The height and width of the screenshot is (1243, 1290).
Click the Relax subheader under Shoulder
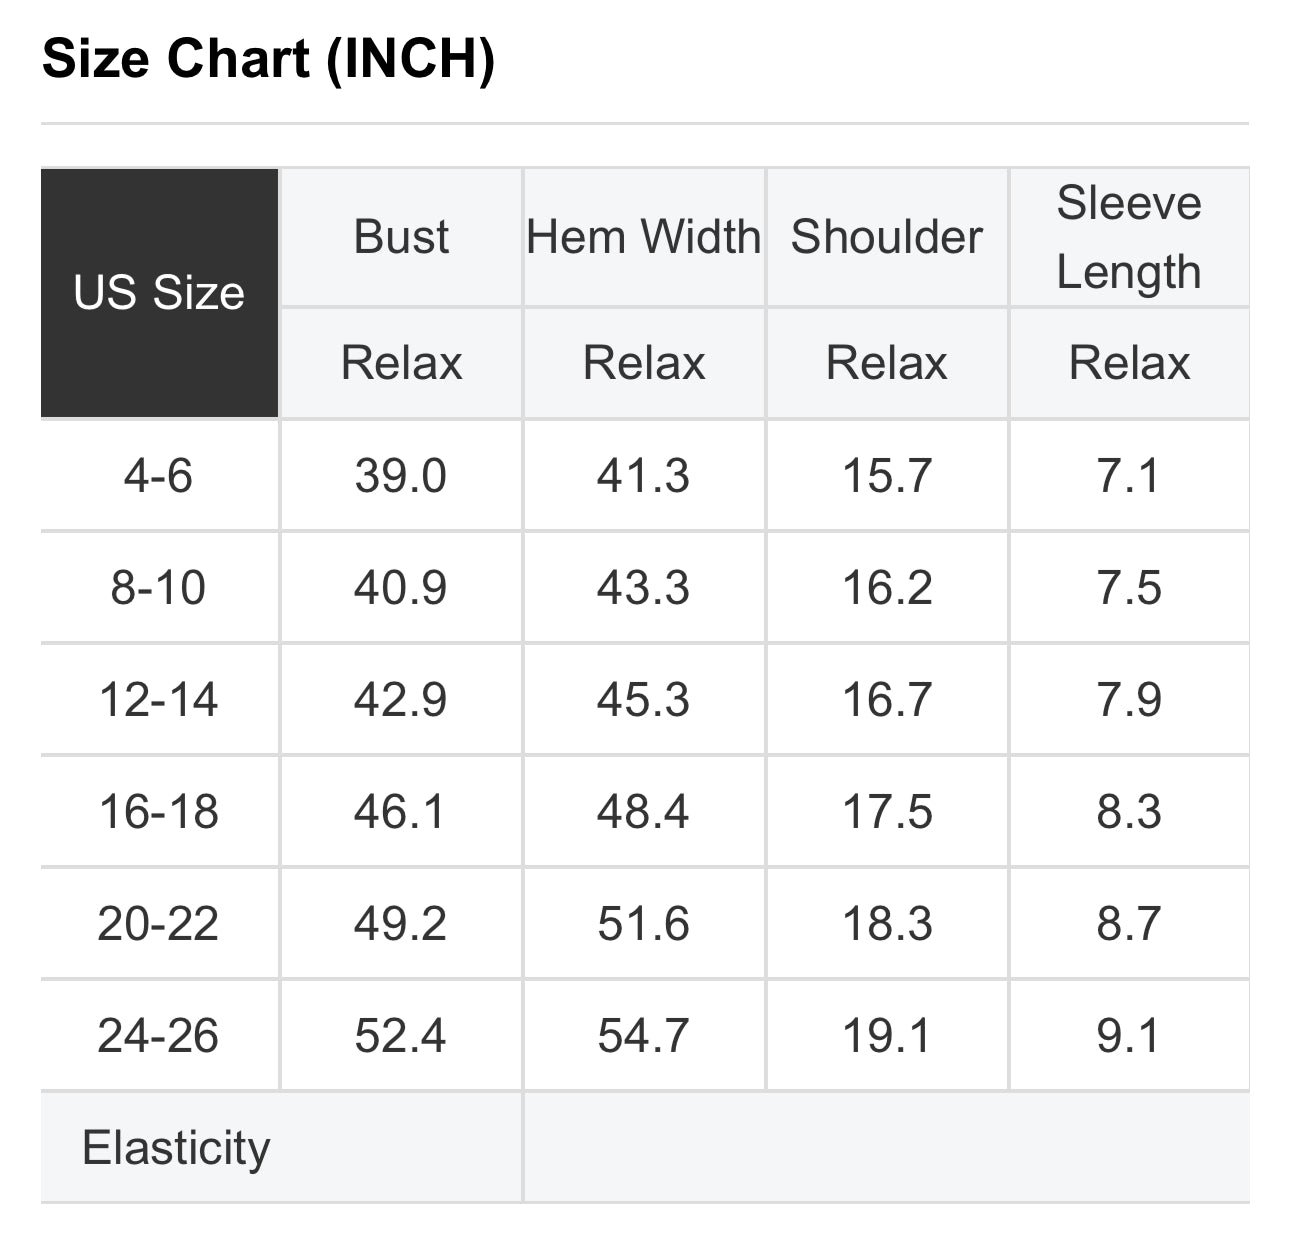click(887, 362)
